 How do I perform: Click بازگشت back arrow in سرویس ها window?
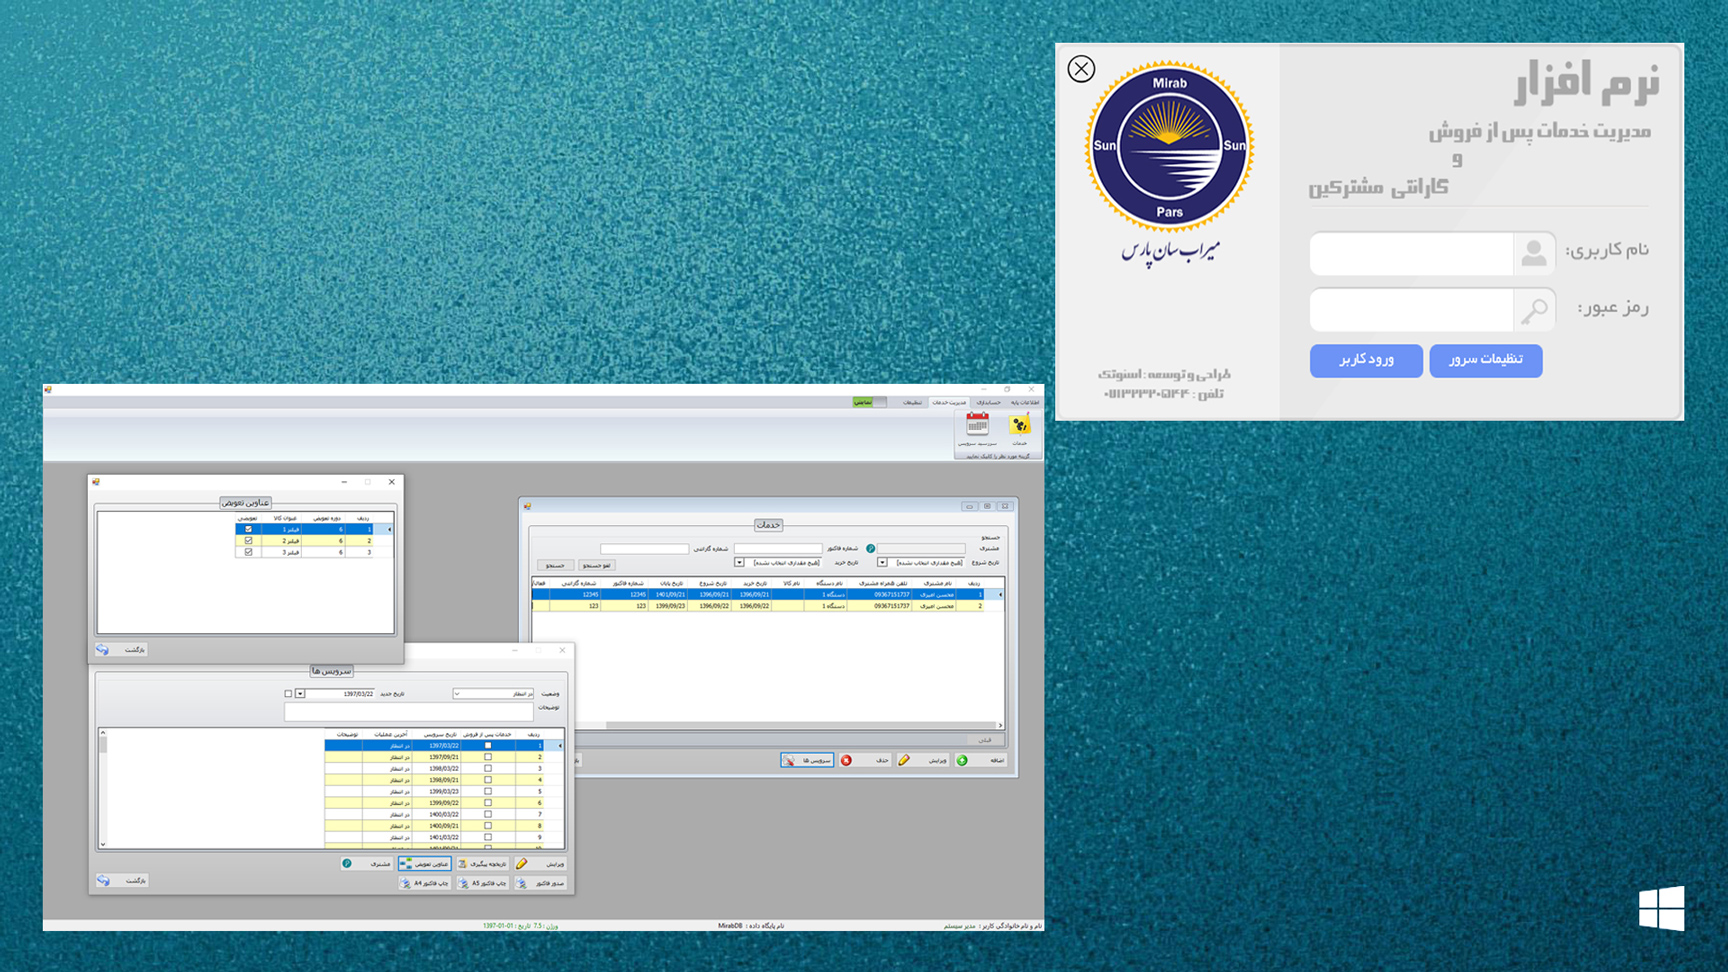pyautogui.click(x=103, y=880)
